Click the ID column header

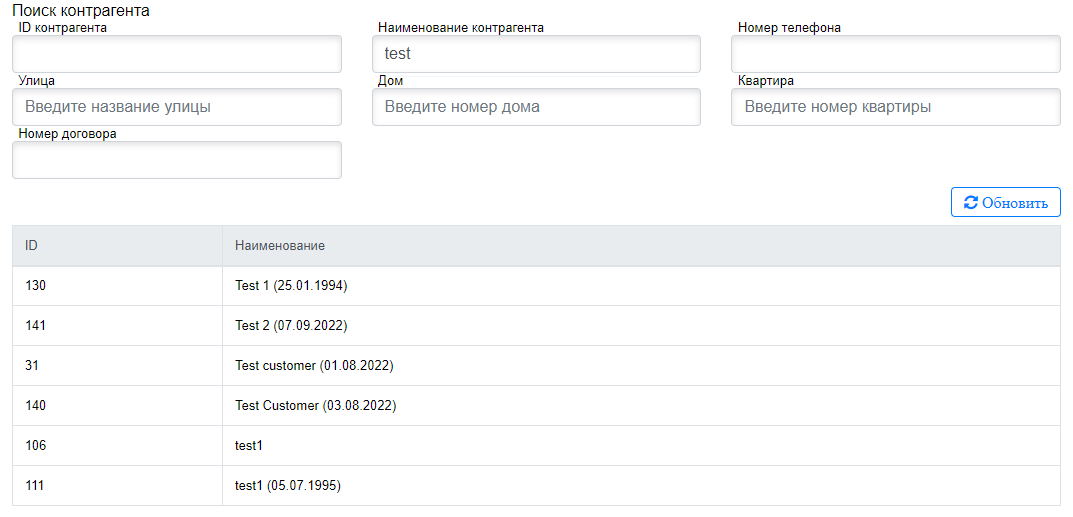pyautogui.click(x=117, y=246)
